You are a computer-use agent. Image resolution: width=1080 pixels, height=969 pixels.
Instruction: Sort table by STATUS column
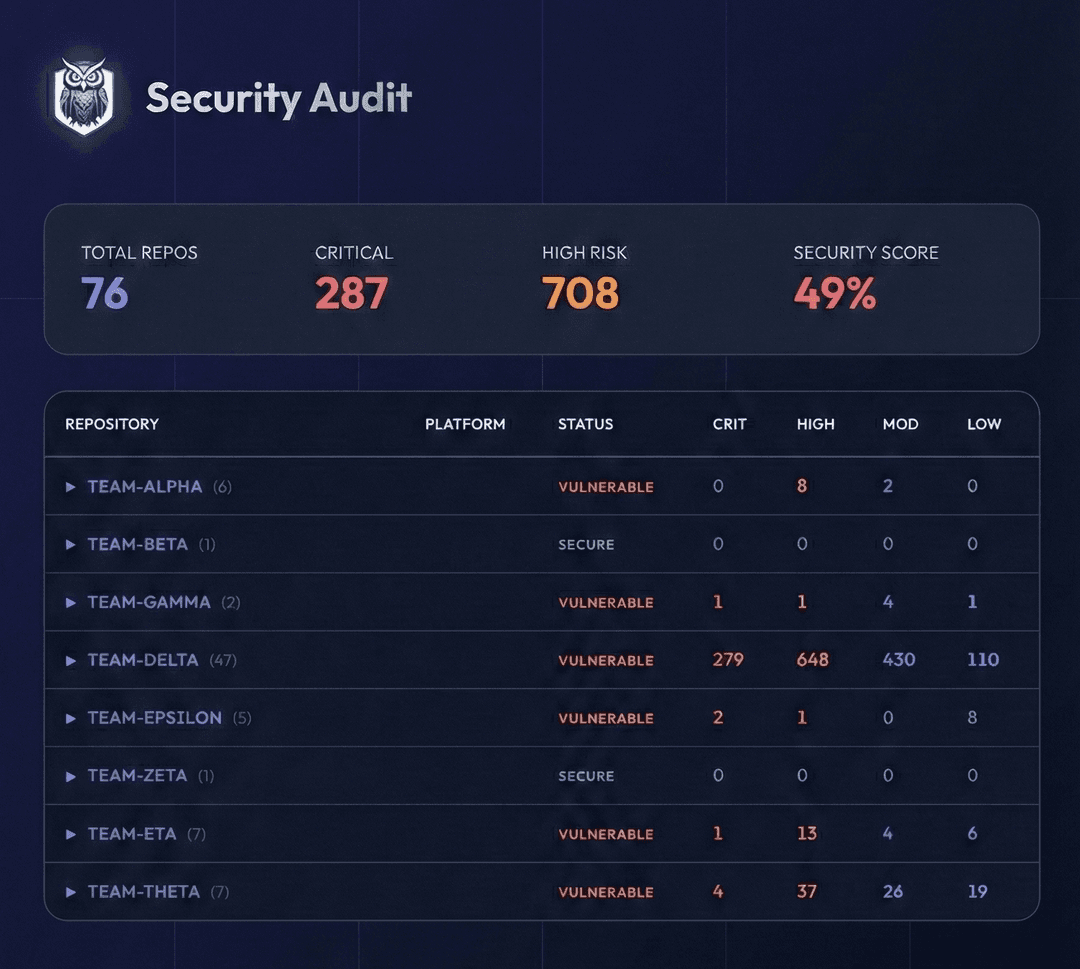tap(585, 424)
